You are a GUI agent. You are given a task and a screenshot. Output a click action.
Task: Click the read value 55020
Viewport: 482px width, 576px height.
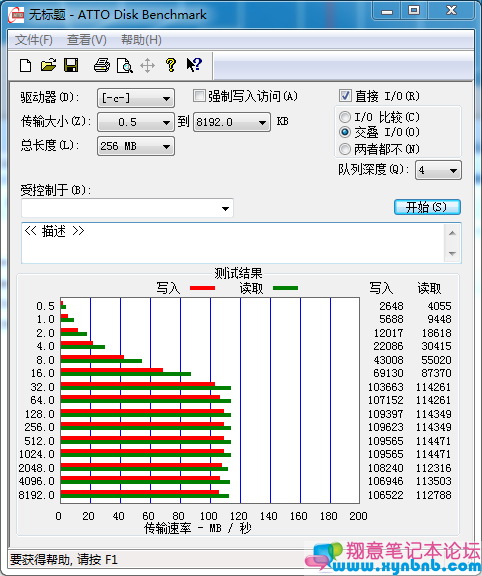pos(436,360)
